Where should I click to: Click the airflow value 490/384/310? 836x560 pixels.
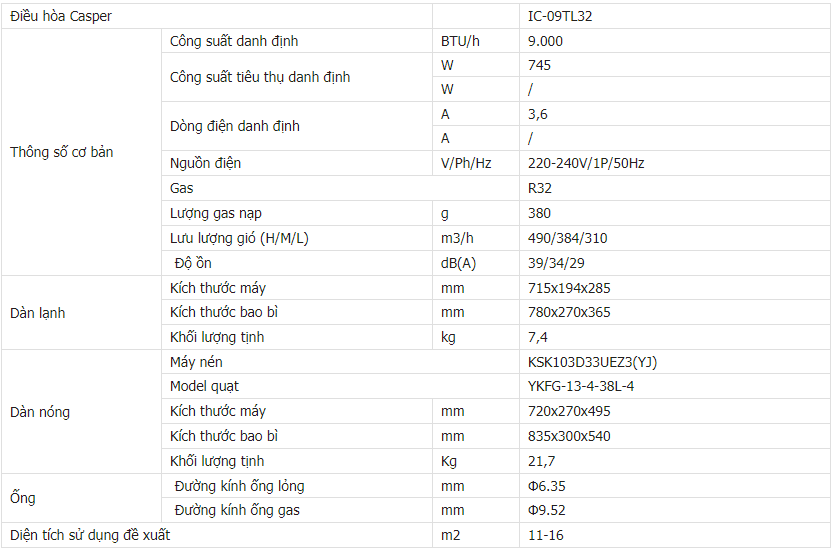click(x=567, y=238)
